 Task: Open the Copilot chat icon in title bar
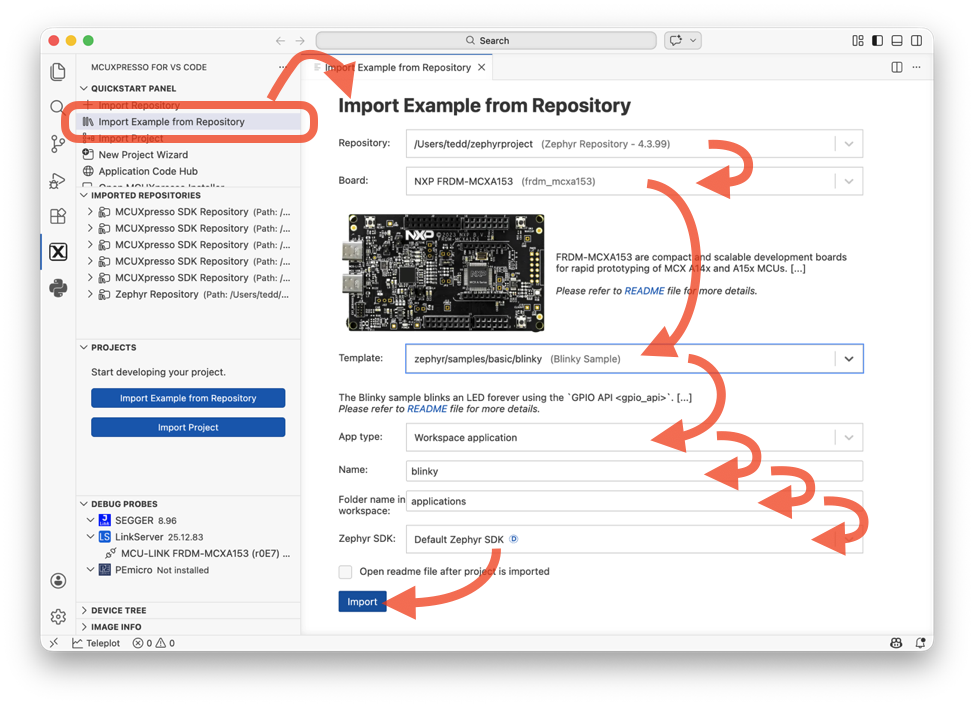coord(676,40)
